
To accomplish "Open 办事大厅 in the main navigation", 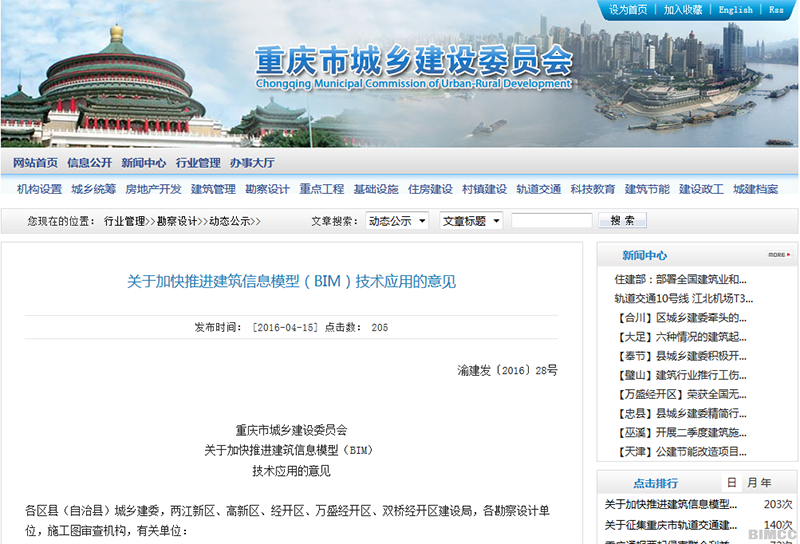I will pos(252,163).
